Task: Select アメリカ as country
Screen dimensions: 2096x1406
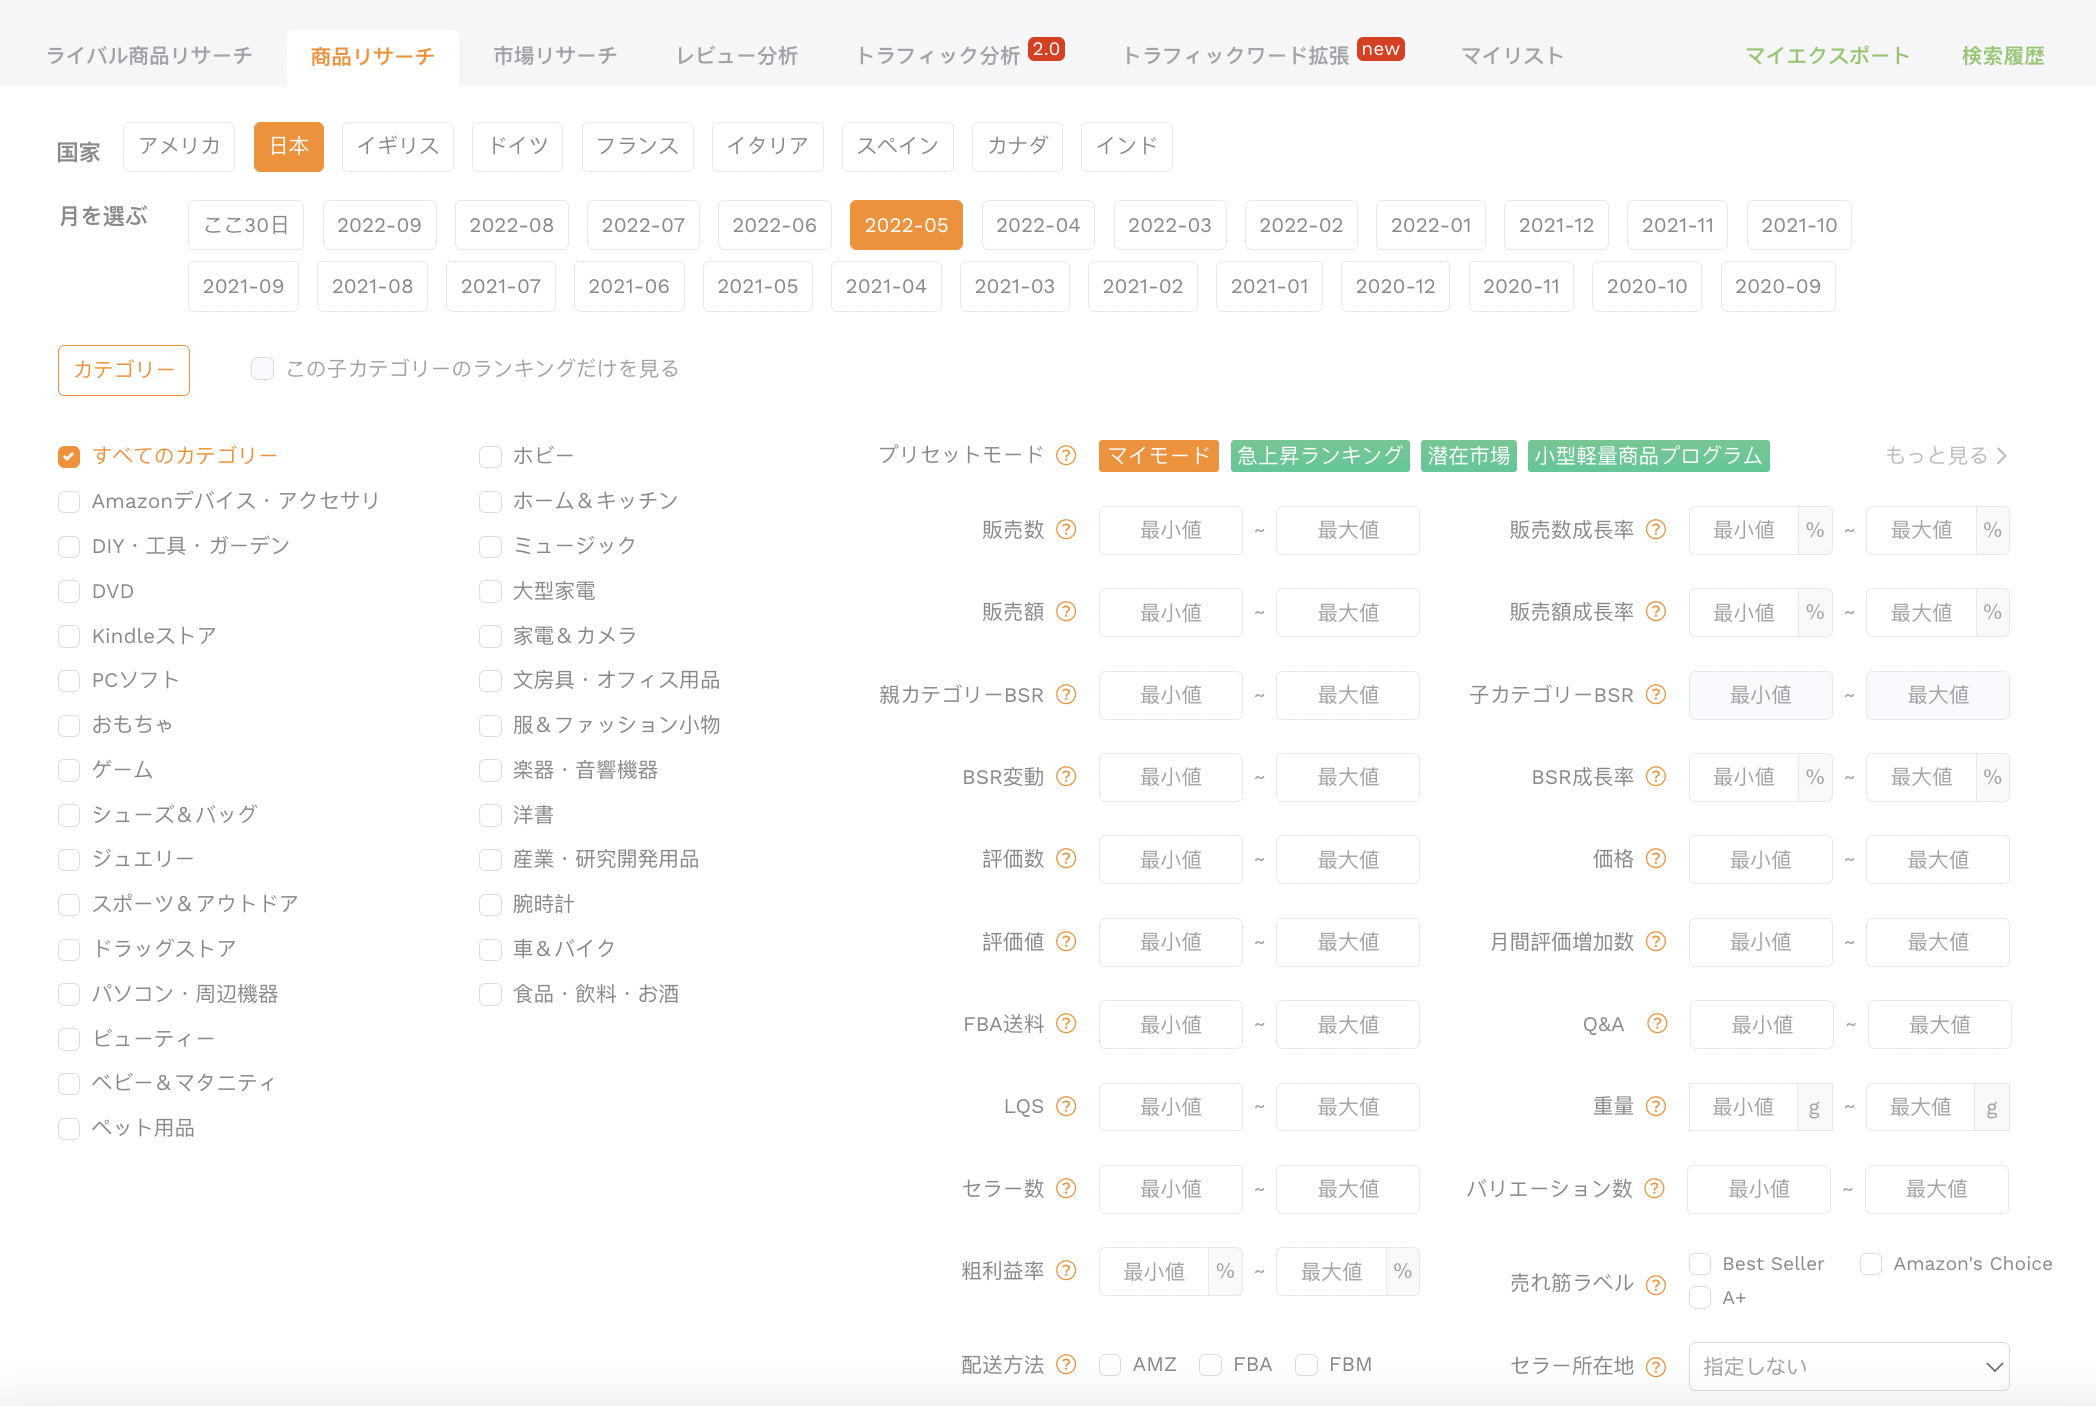Action: [179, 147]
